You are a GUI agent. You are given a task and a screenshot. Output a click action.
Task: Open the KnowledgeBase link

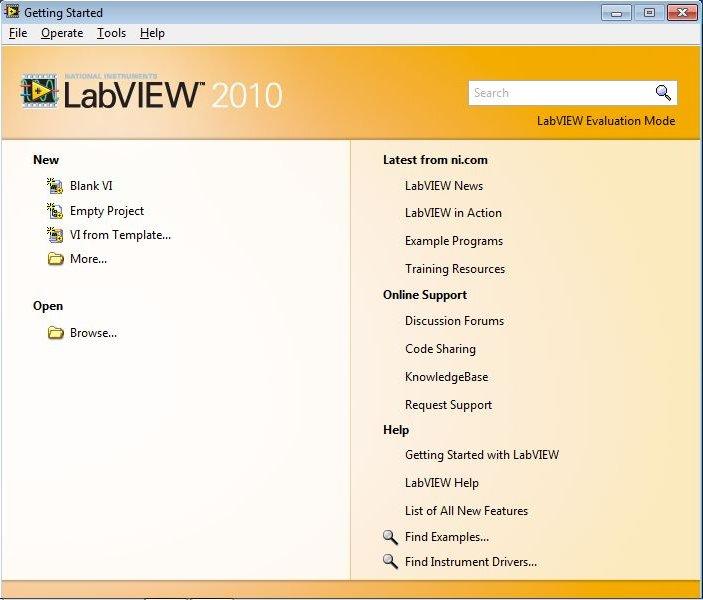coord(447,377)
